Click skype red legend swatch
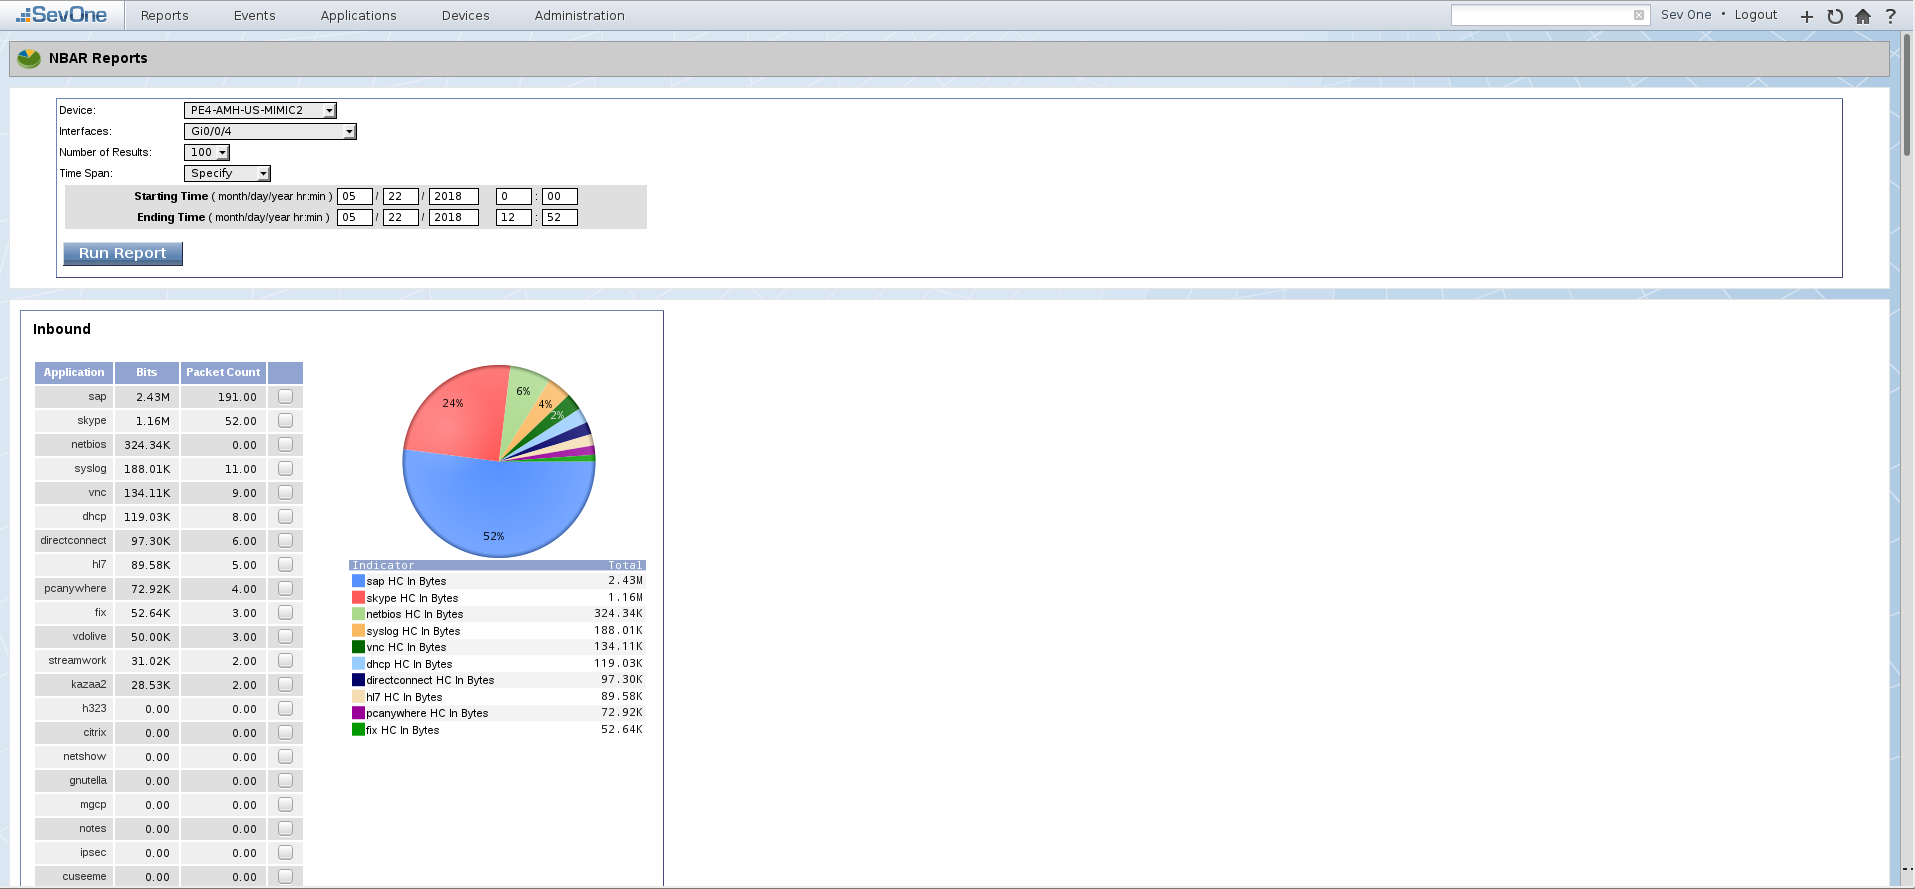 pos(358,598)
